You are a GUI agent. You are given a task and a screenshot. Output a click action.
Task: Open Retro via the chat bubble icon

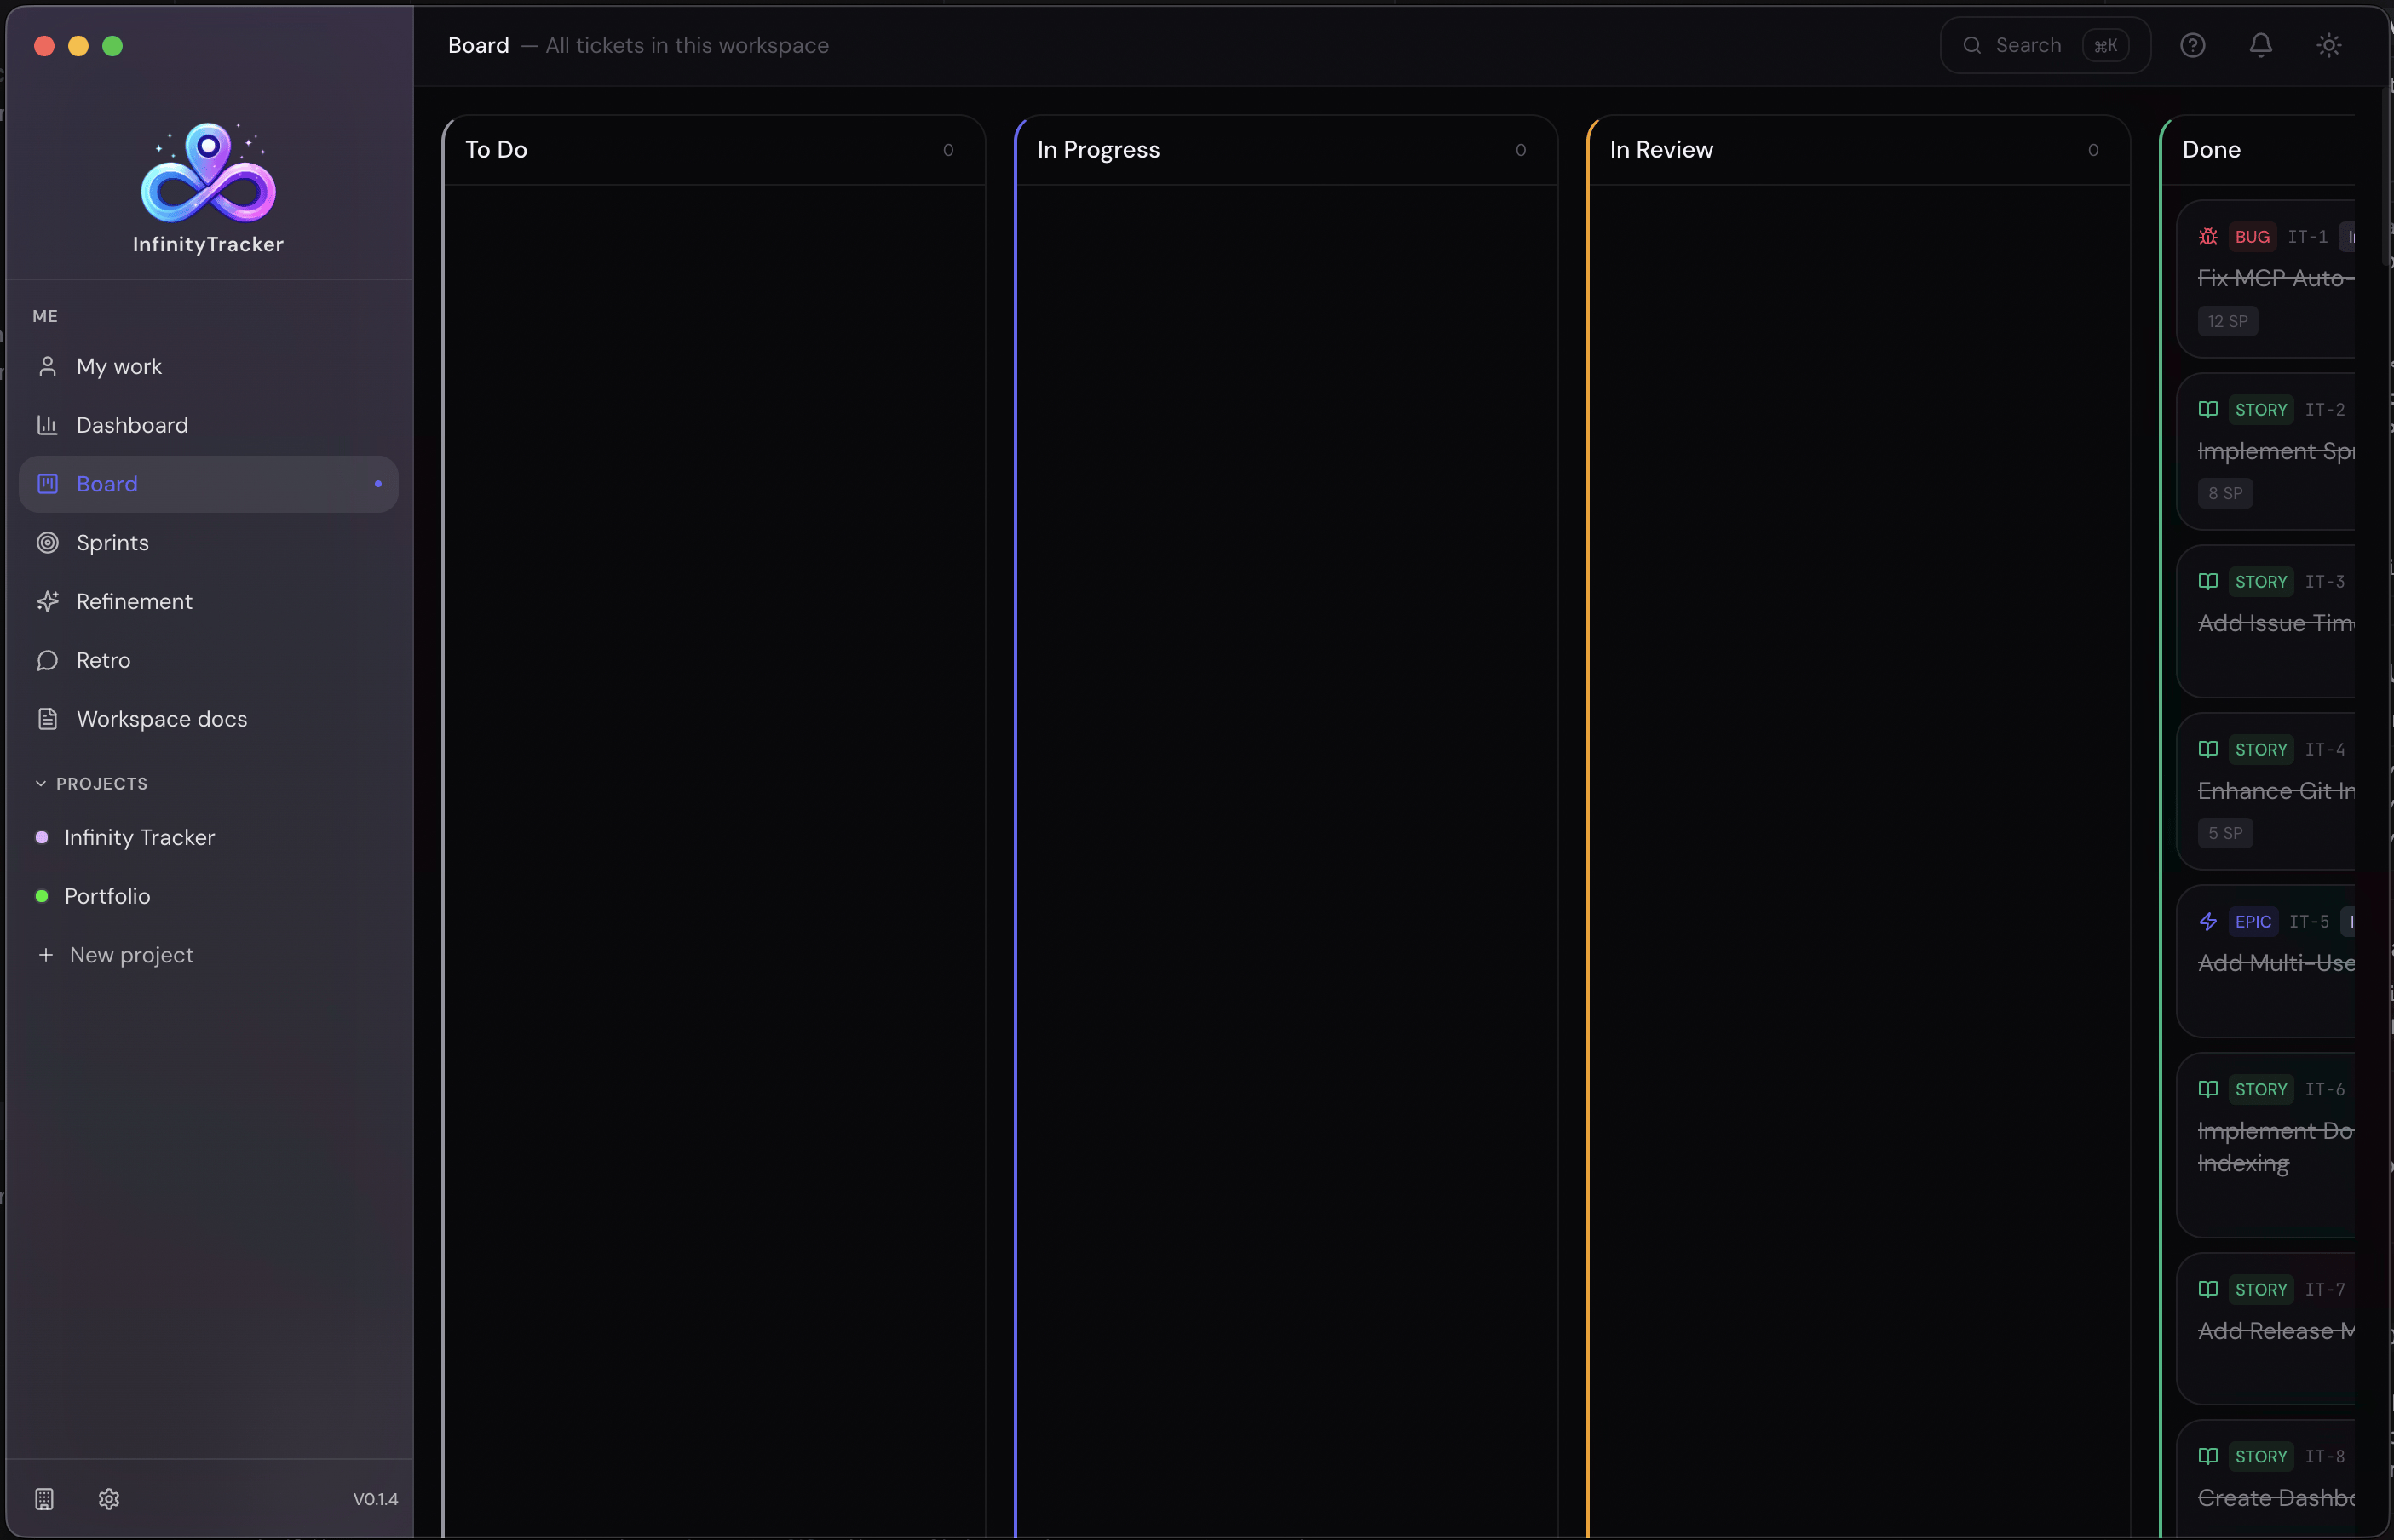47,660
